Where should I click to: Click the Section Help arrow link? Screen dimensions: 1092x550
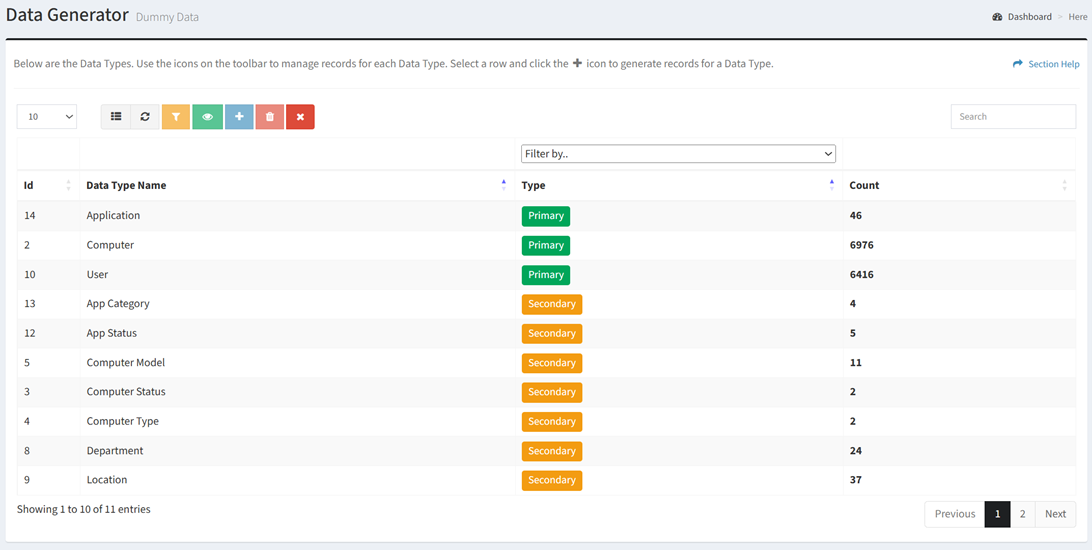click(1017, 64)
